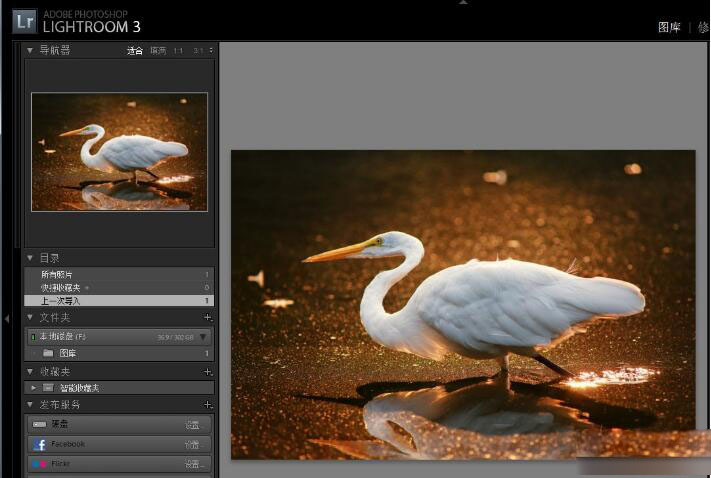Collapse the 发布服务 publish services panel

pos(30,405)
